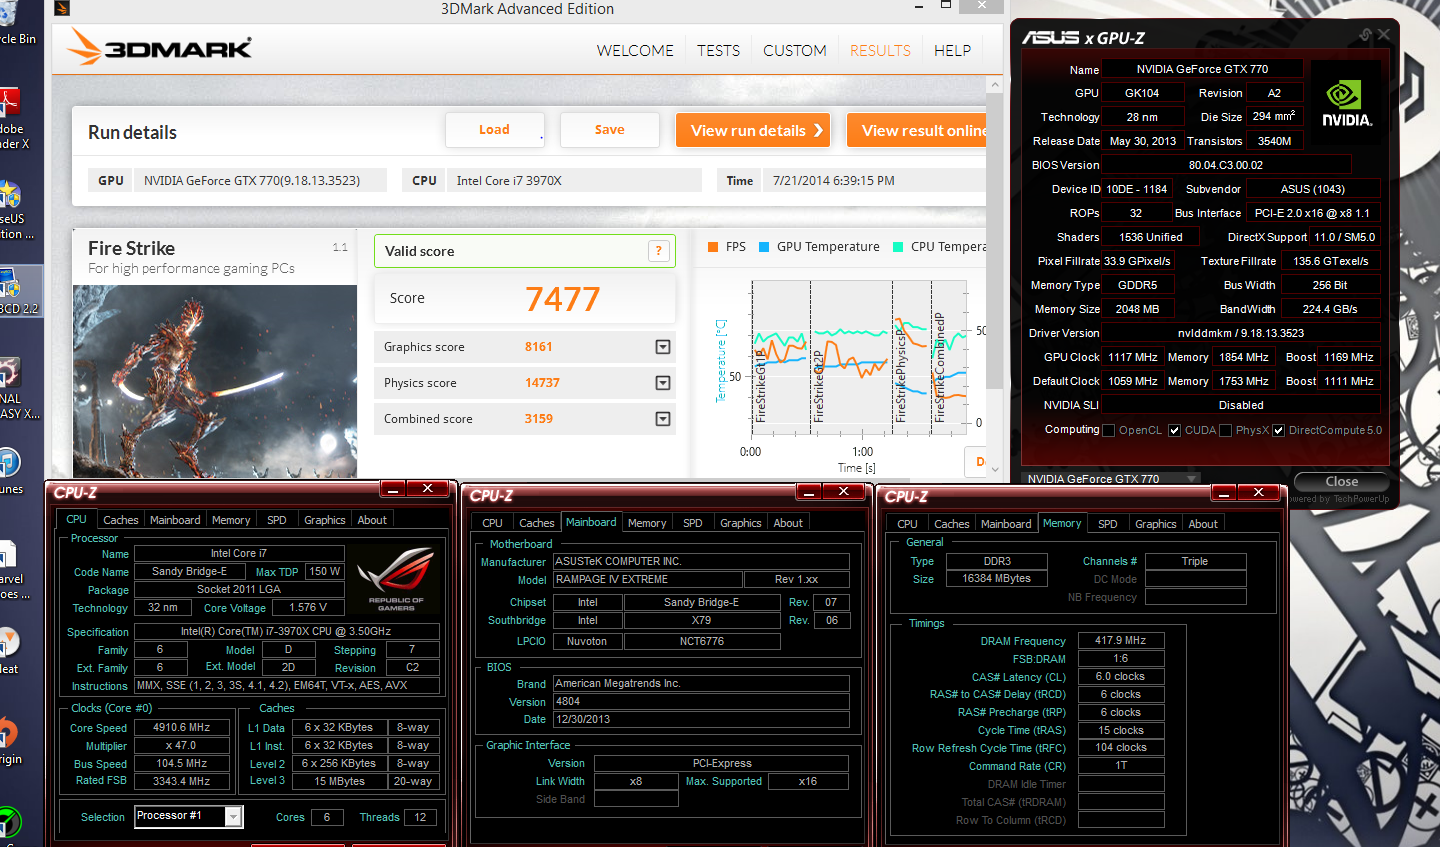Select the RESULTS tab
Screen dimensions: 1440x847
click(x=880, y=50)
